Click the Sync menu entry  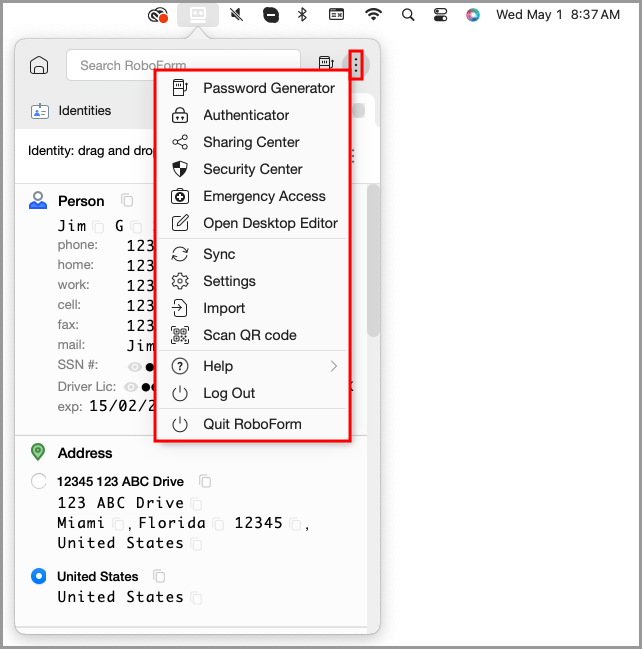[x=252, y=254]
